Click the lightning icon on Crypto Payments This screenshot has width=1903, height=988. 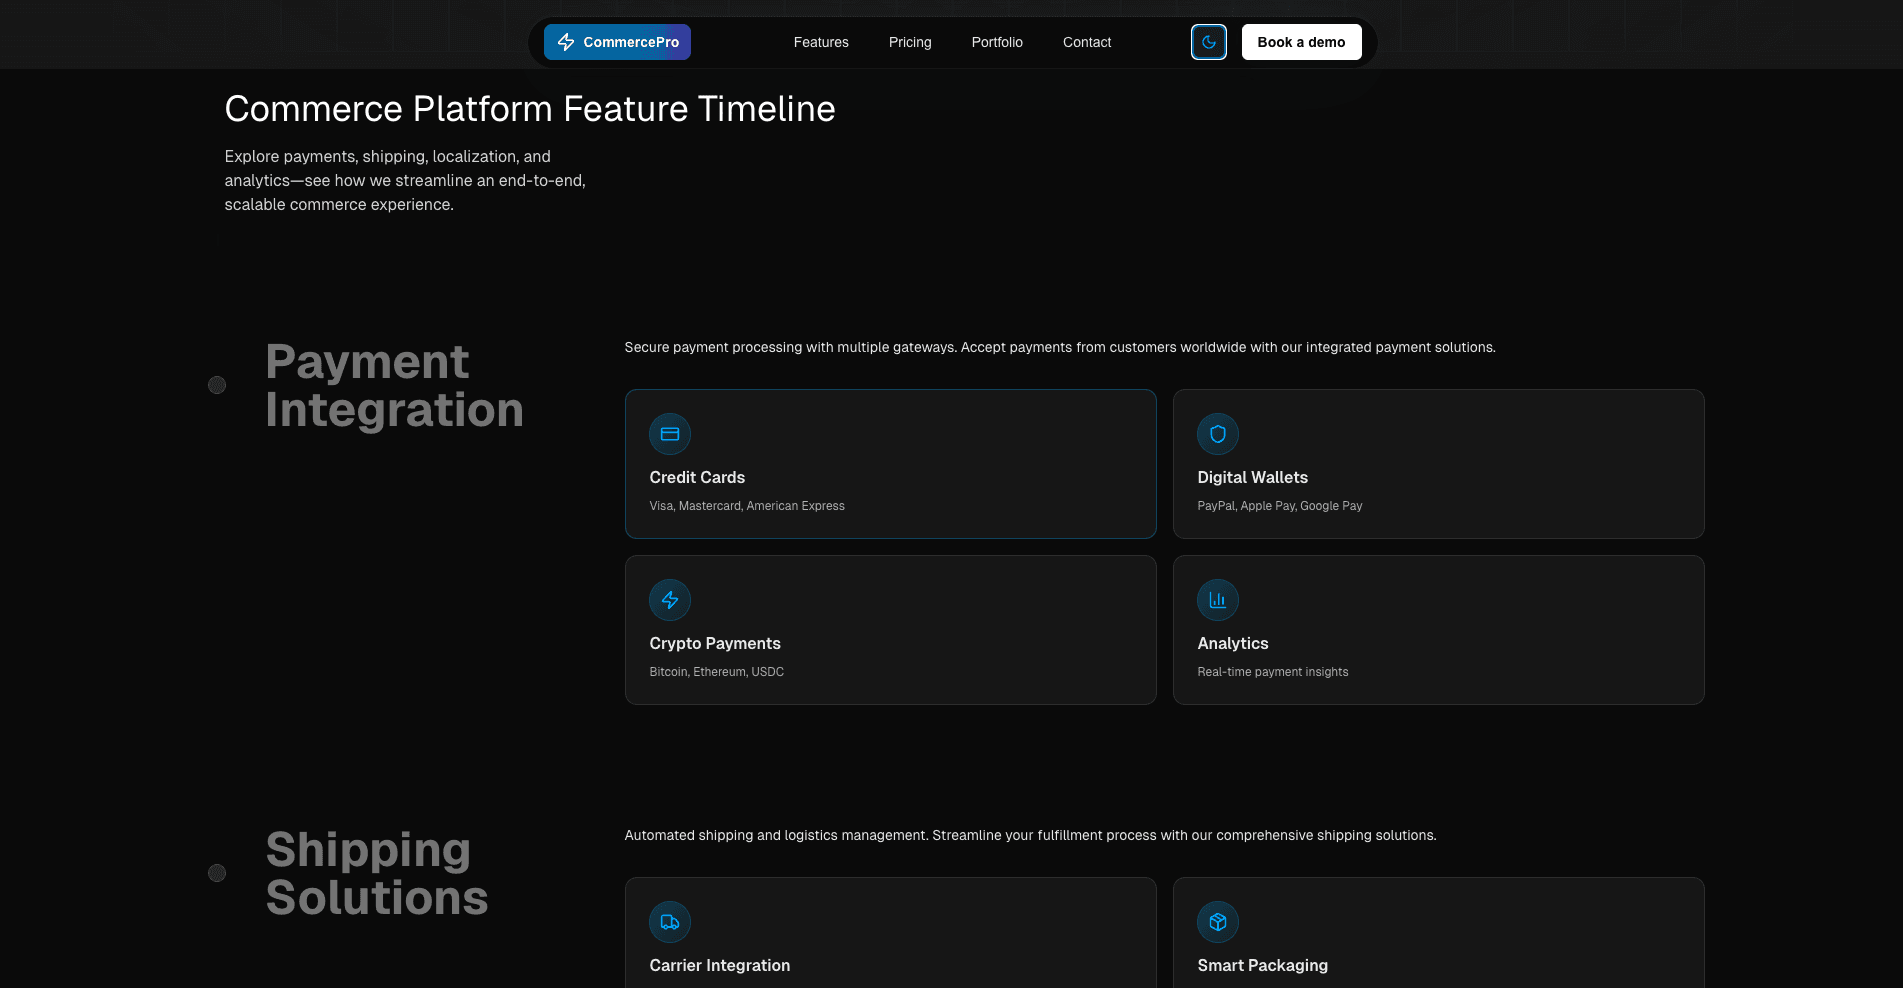click(x=670, y=600)
